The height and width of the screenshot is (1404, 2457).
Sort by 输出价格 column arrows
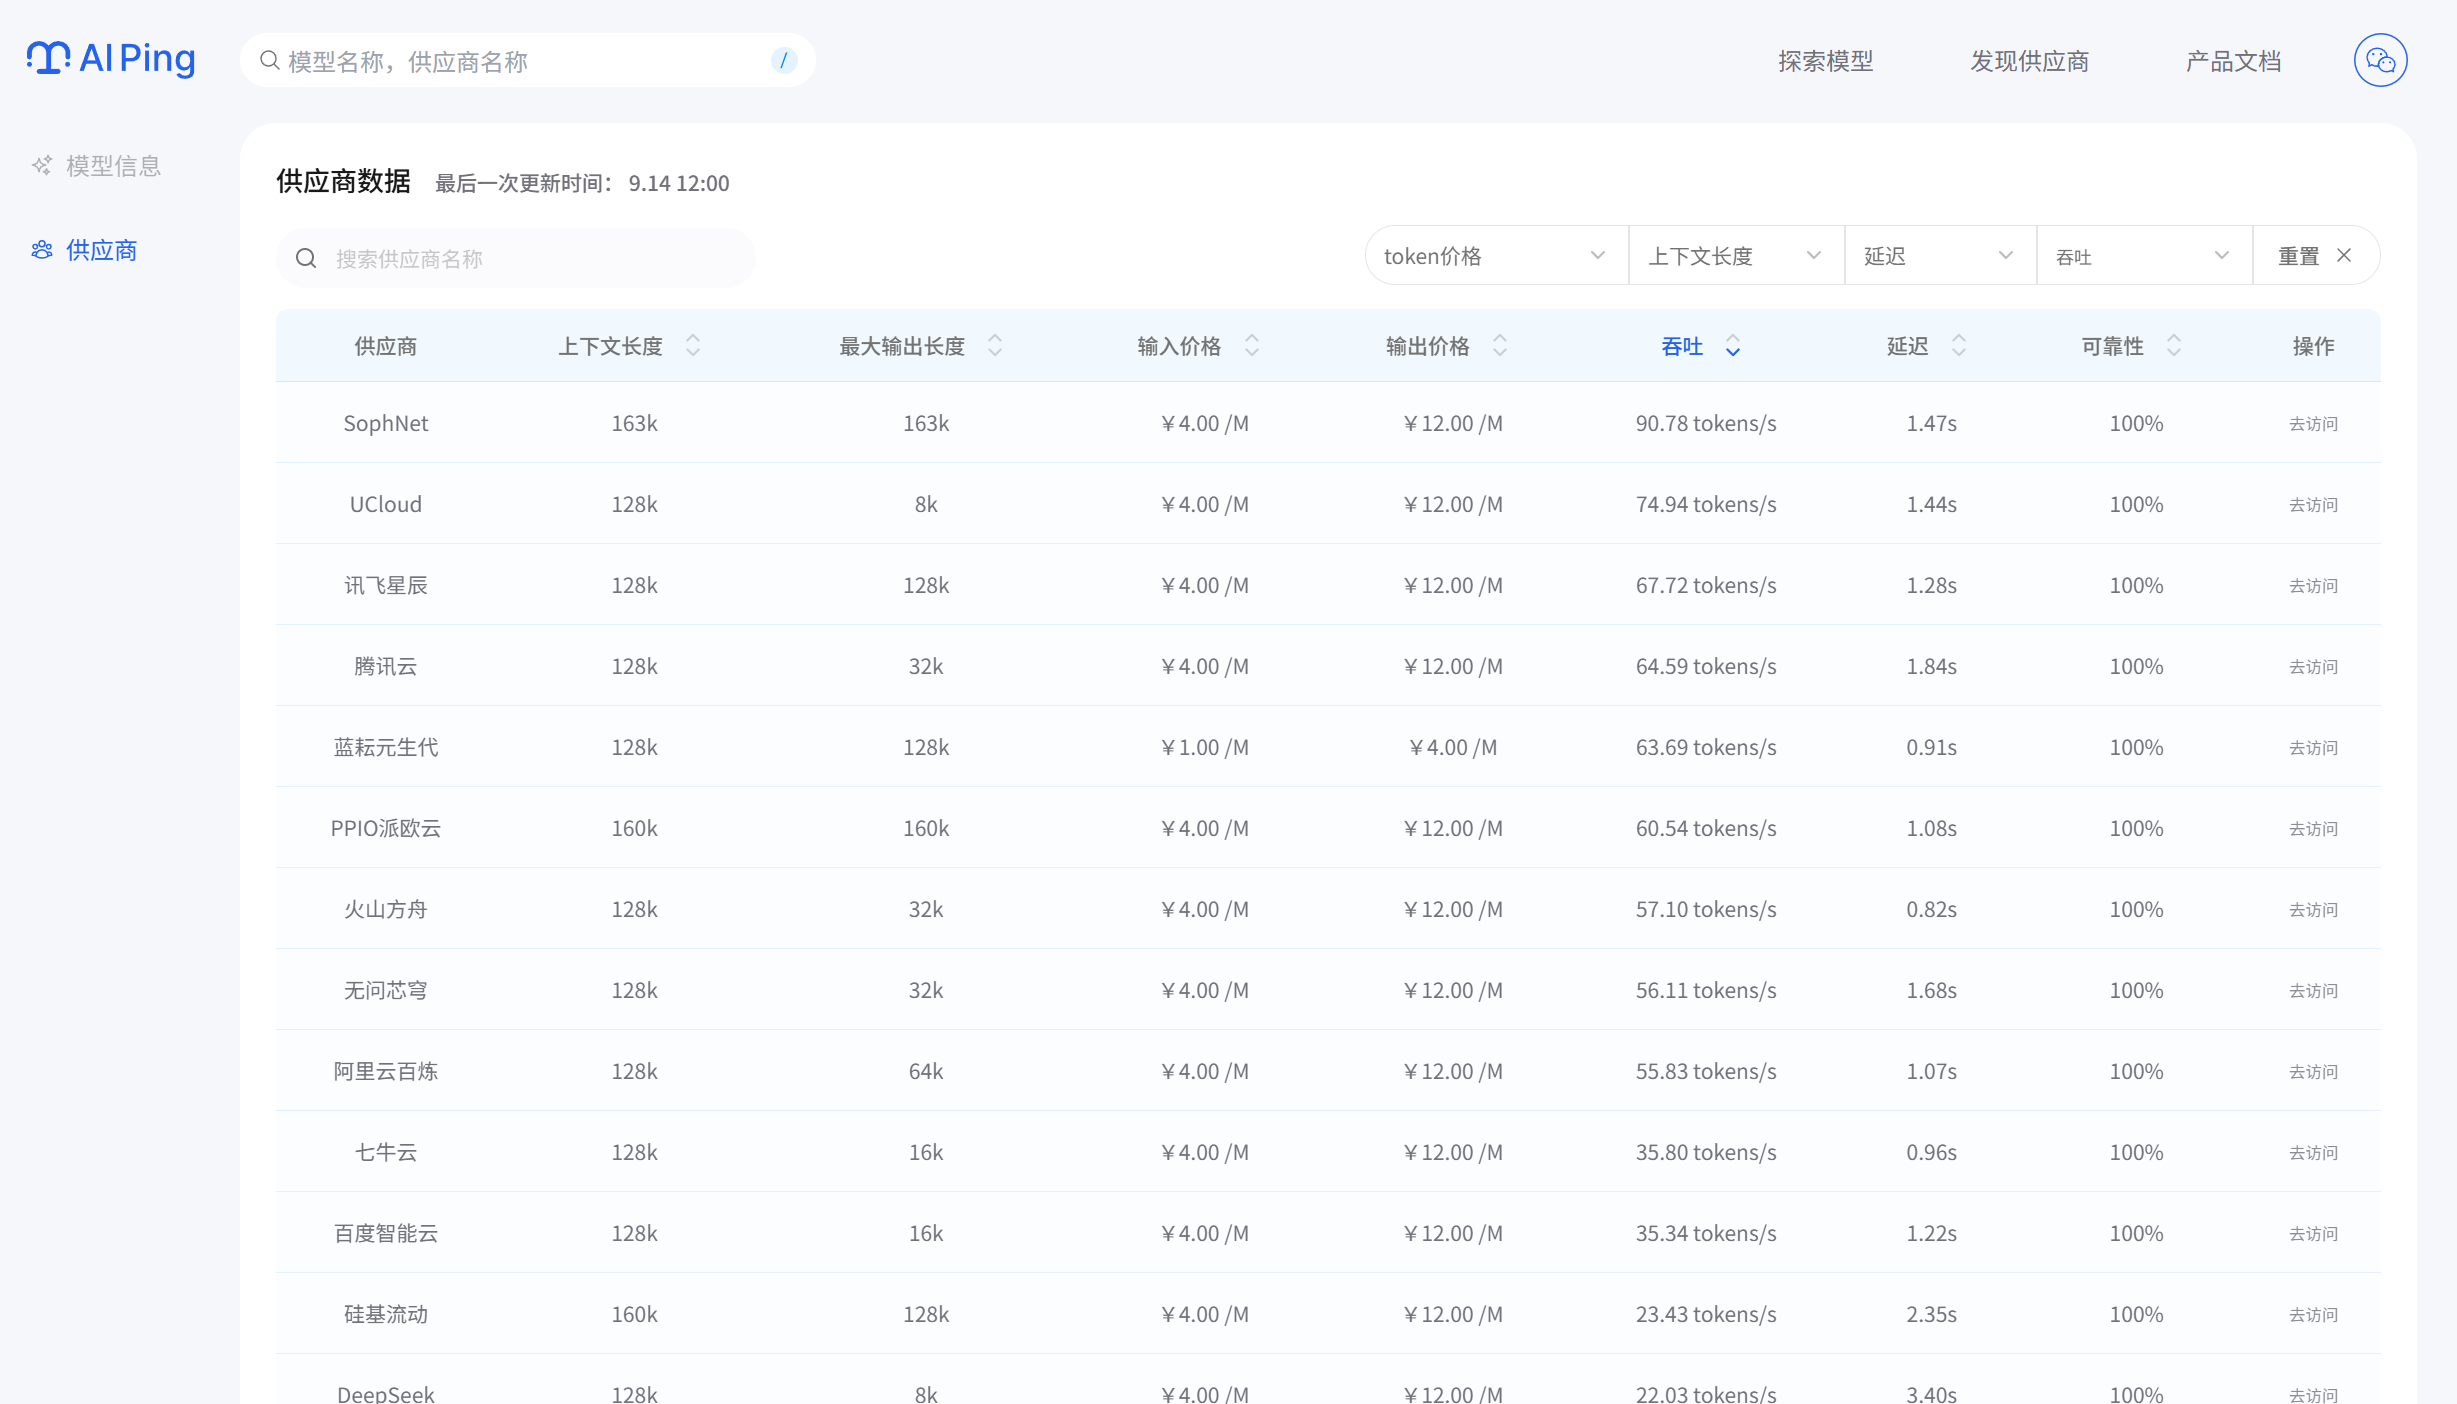point(1500,346)
